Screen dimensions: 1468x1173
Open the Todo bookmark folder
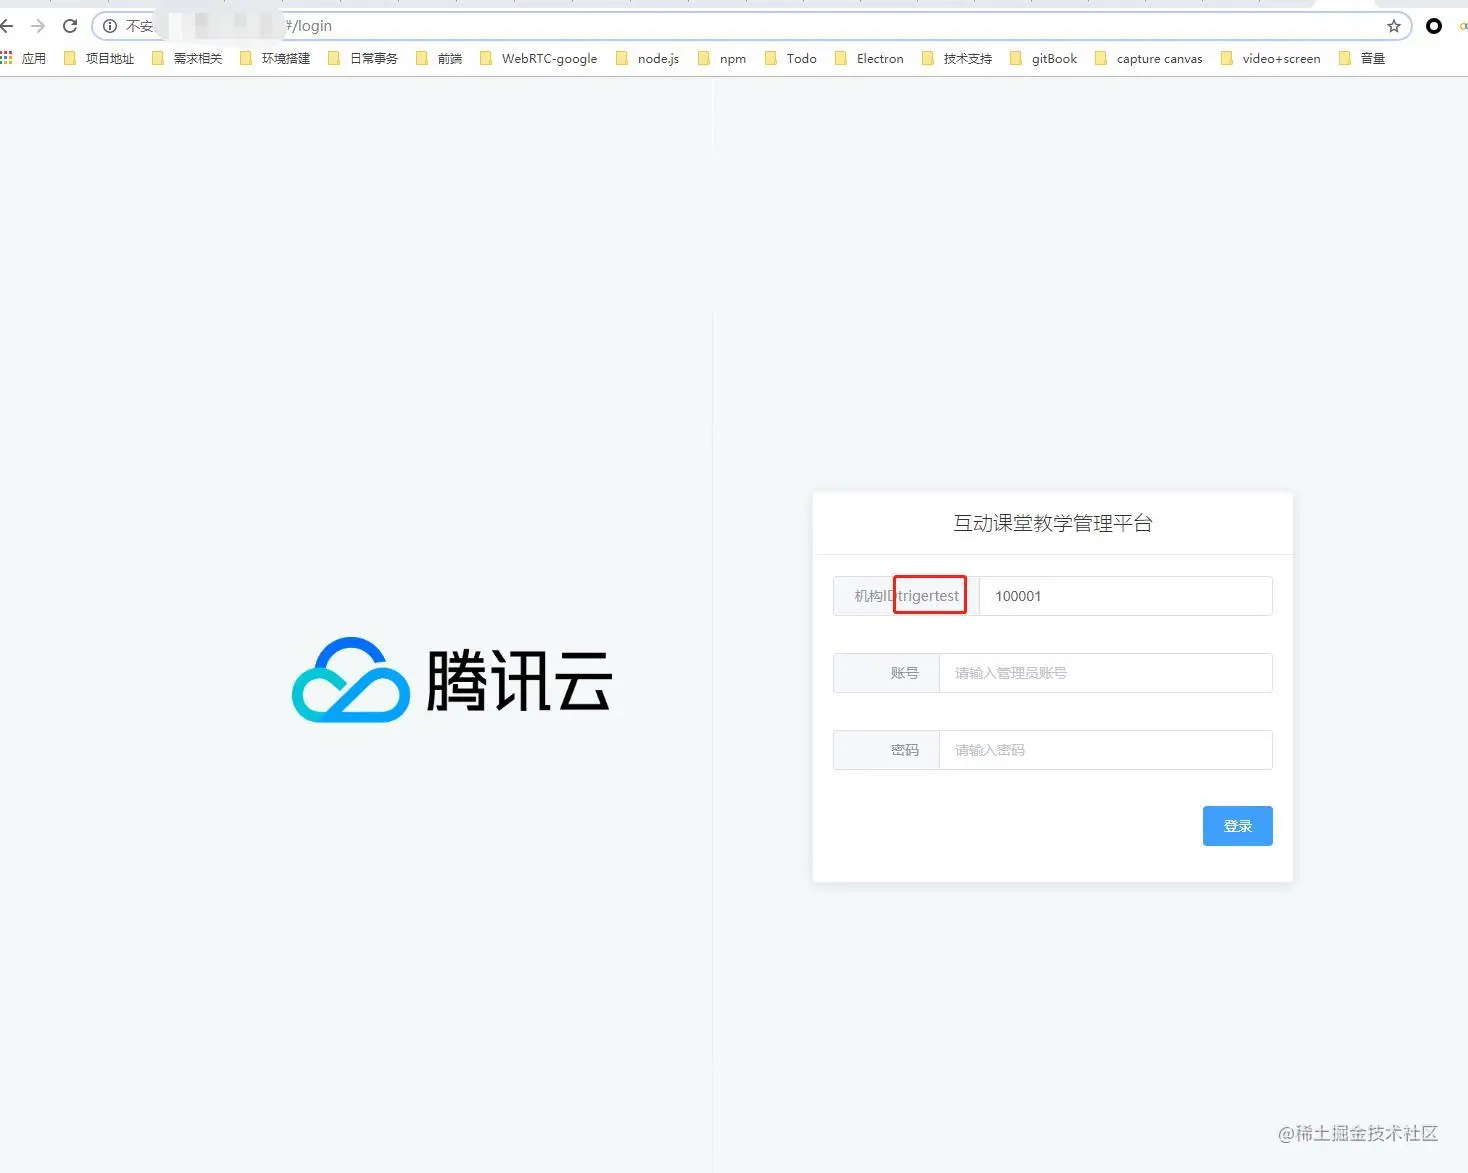(x=791, y=58)
